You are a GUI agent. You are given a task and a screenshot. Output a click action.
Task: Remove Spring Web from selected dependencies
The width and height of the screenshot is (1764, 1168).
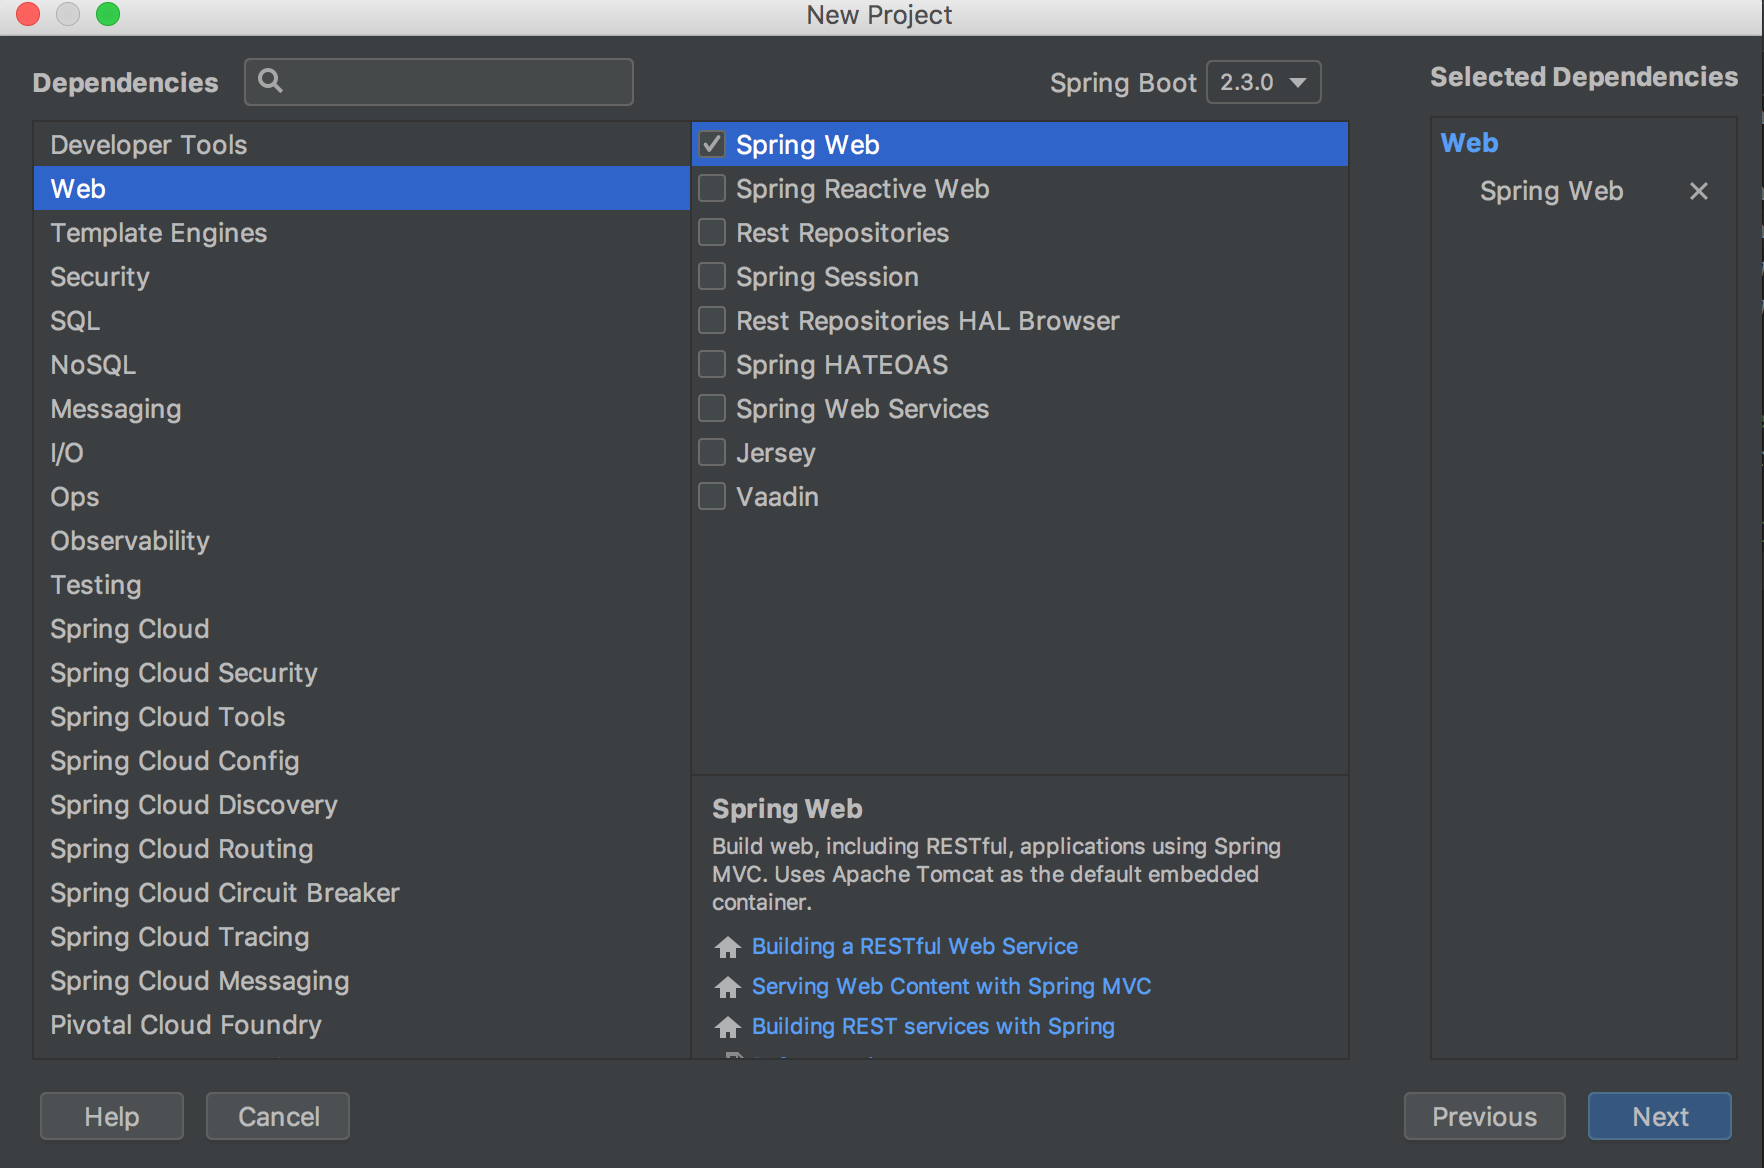pos(1698,191)
